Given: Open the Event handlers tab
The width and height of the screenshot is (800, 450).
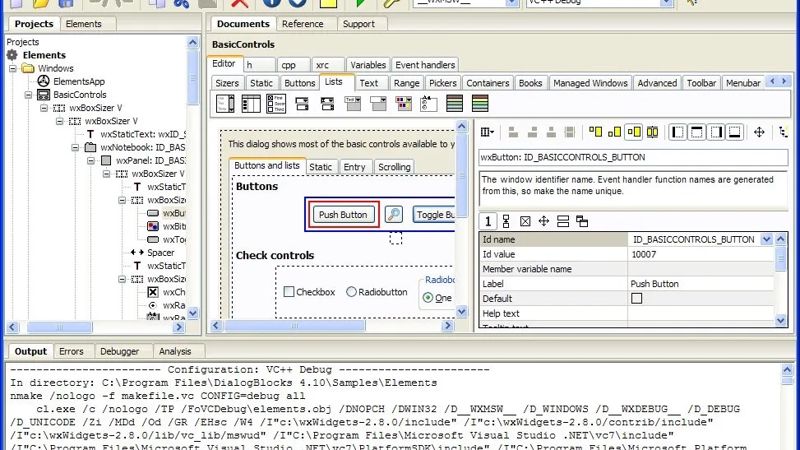Looking at the screenshot, I should 425,65.
